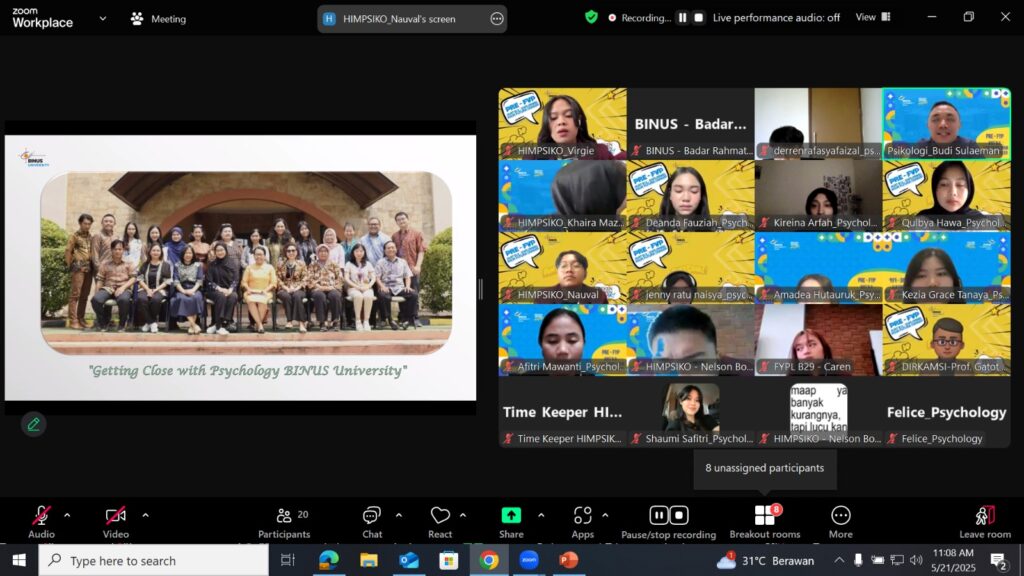Pause recording from the top bar
The image size is (1024, 576).
coord(682,18)
